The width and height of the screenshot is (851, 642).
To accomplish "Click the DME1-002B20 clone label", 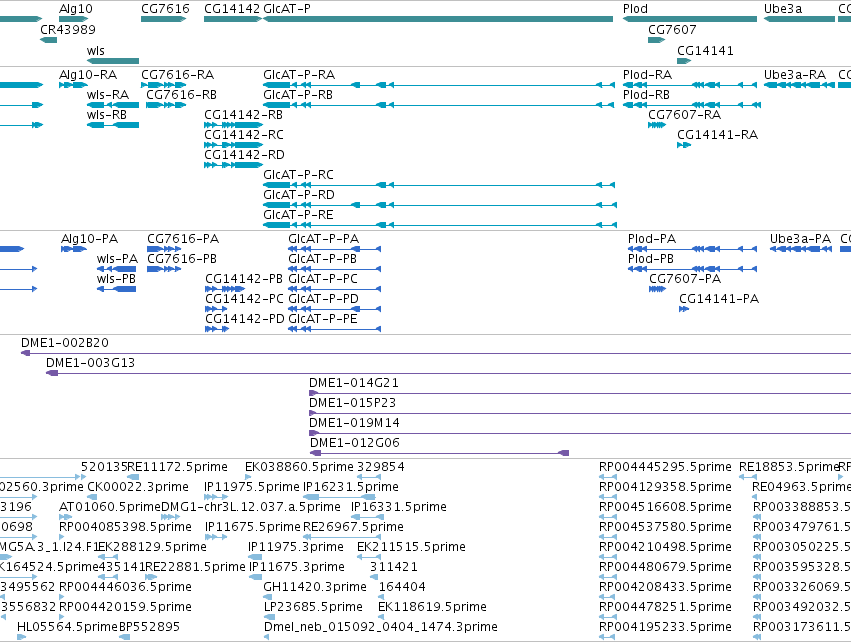I will (x=65, y=343).
